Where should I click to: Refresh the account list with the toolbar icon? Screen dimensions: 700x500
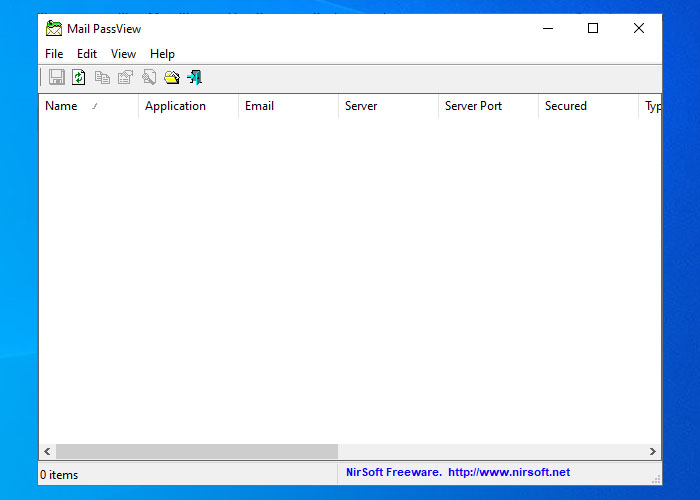point(79,78)
